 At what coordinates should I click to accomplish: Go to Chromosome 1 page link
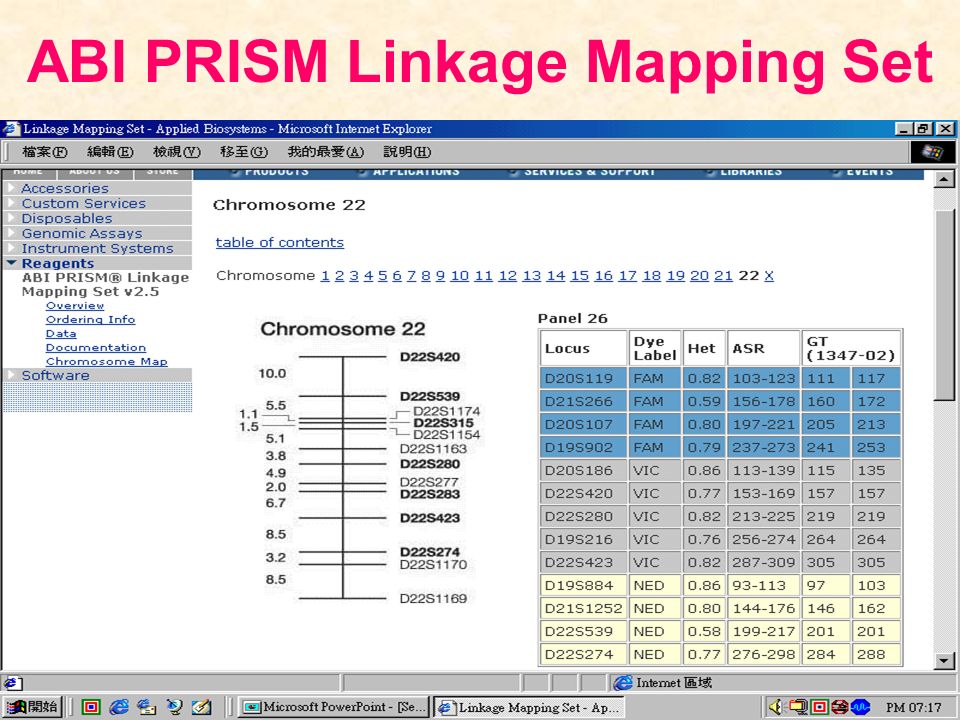pos(325,276)
